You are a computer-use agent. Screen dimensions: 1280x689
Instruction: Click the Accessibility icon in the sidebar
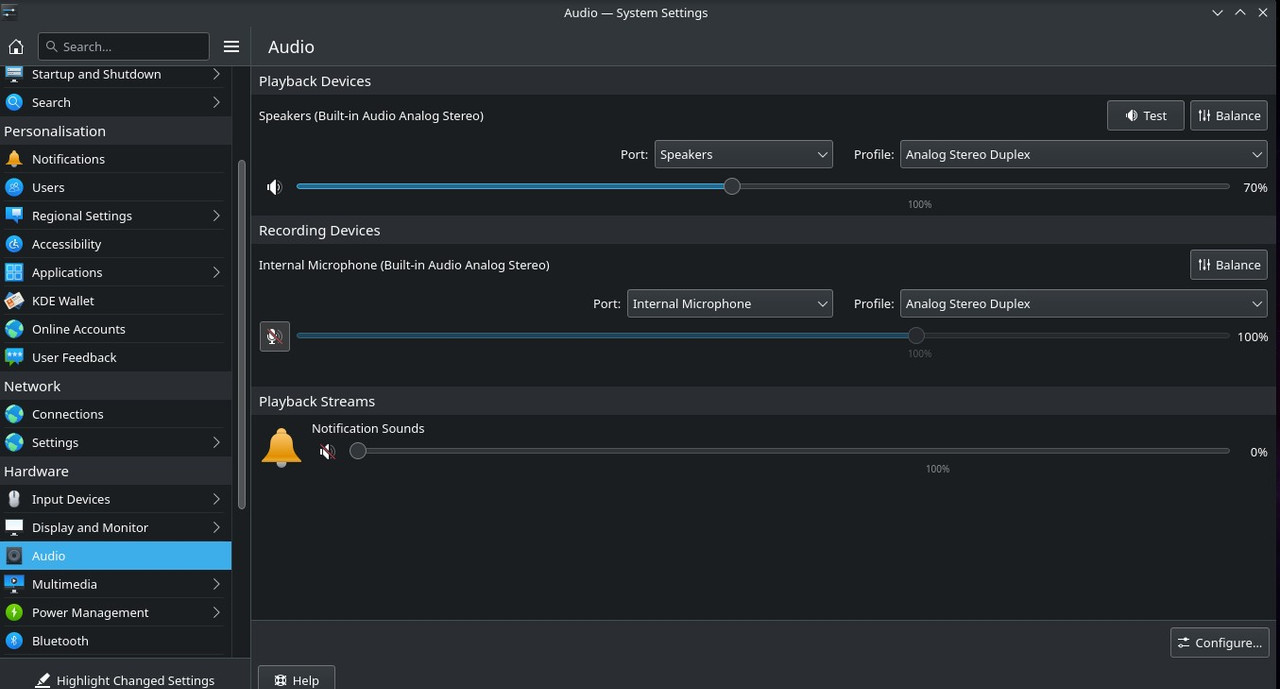14,244
